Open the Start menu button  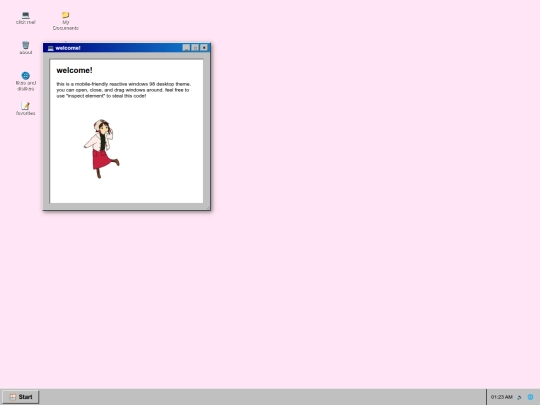point(21,397)
